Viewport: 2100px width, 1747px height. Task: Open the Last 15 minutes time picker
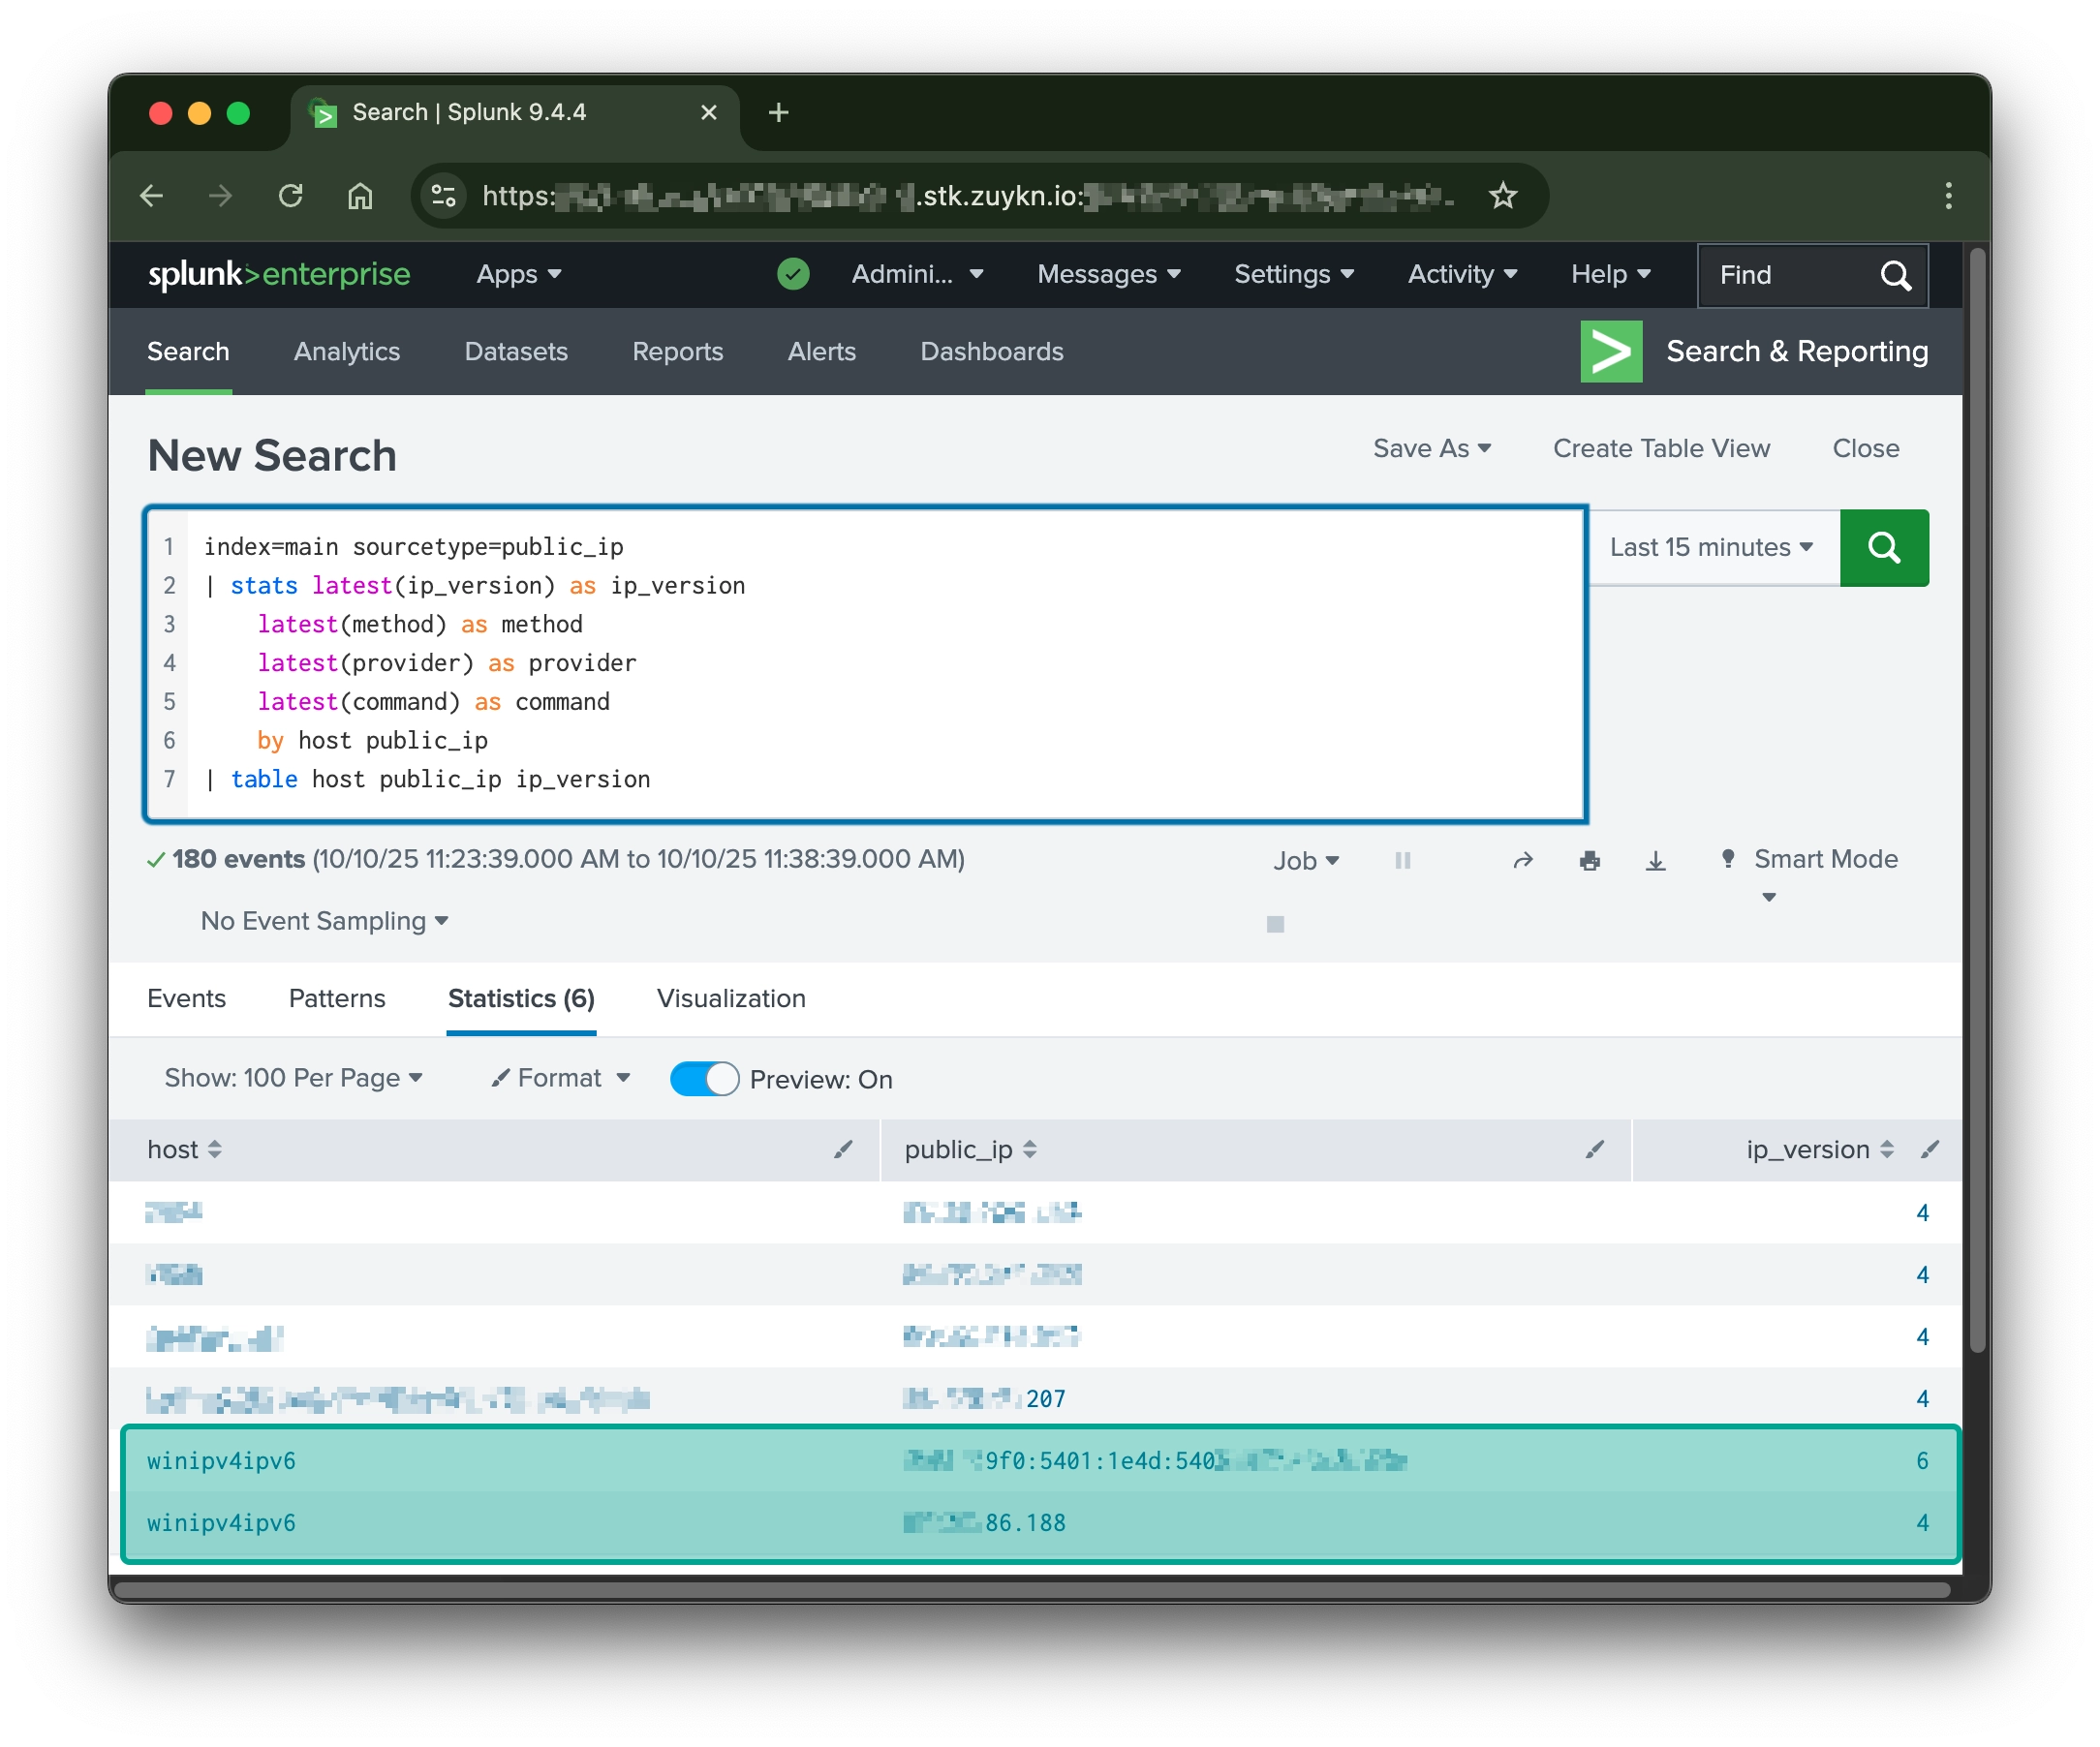[x=1710, y=547]
